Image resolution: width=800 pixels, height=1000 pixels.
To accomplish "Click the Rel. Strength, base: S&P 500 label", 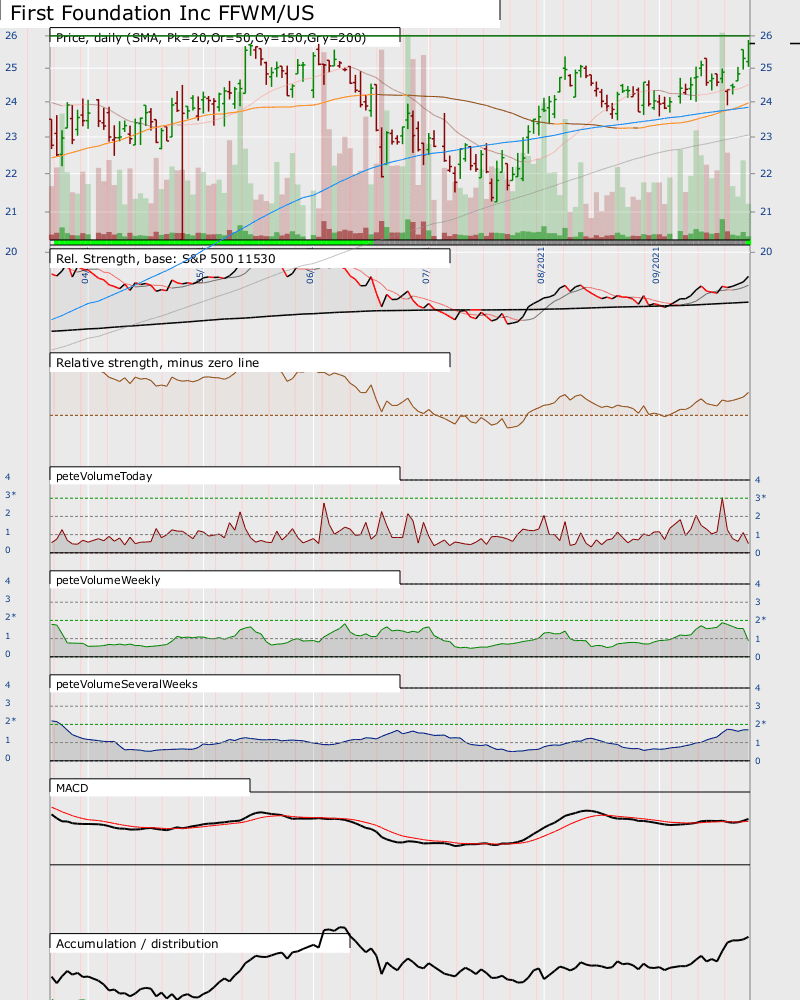I will 166,259.
